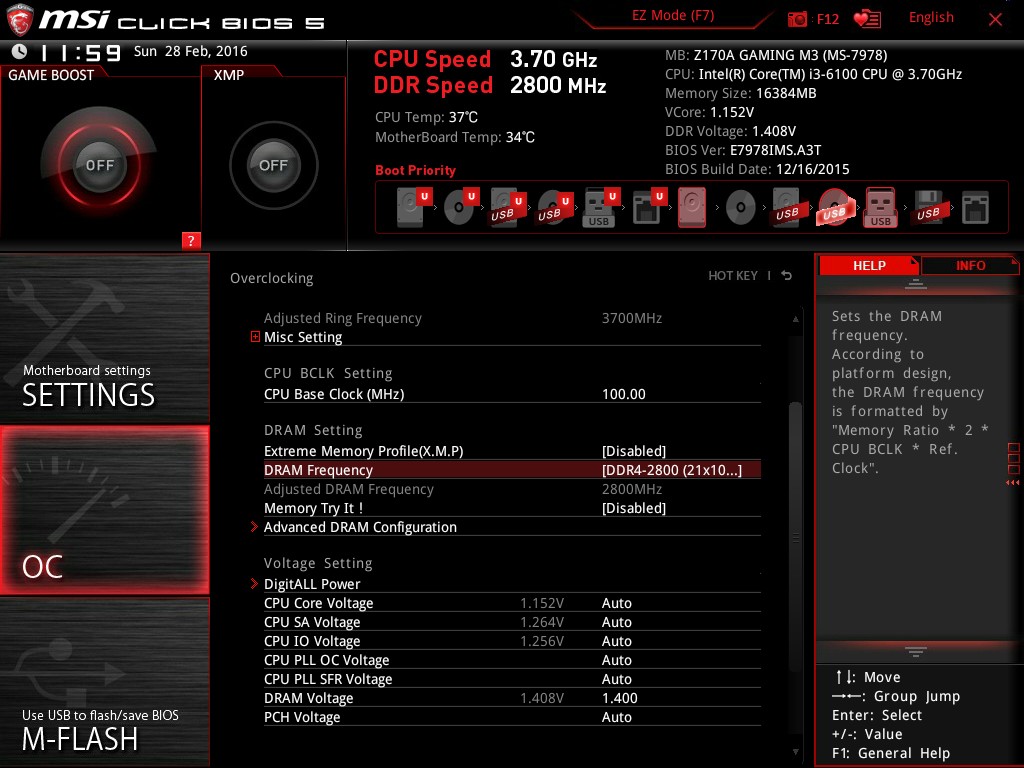The width and height of the screenshot is (1024, 768).
Task: Select the UEFI USB hard disk boot icon
Action: coord(508,208)
